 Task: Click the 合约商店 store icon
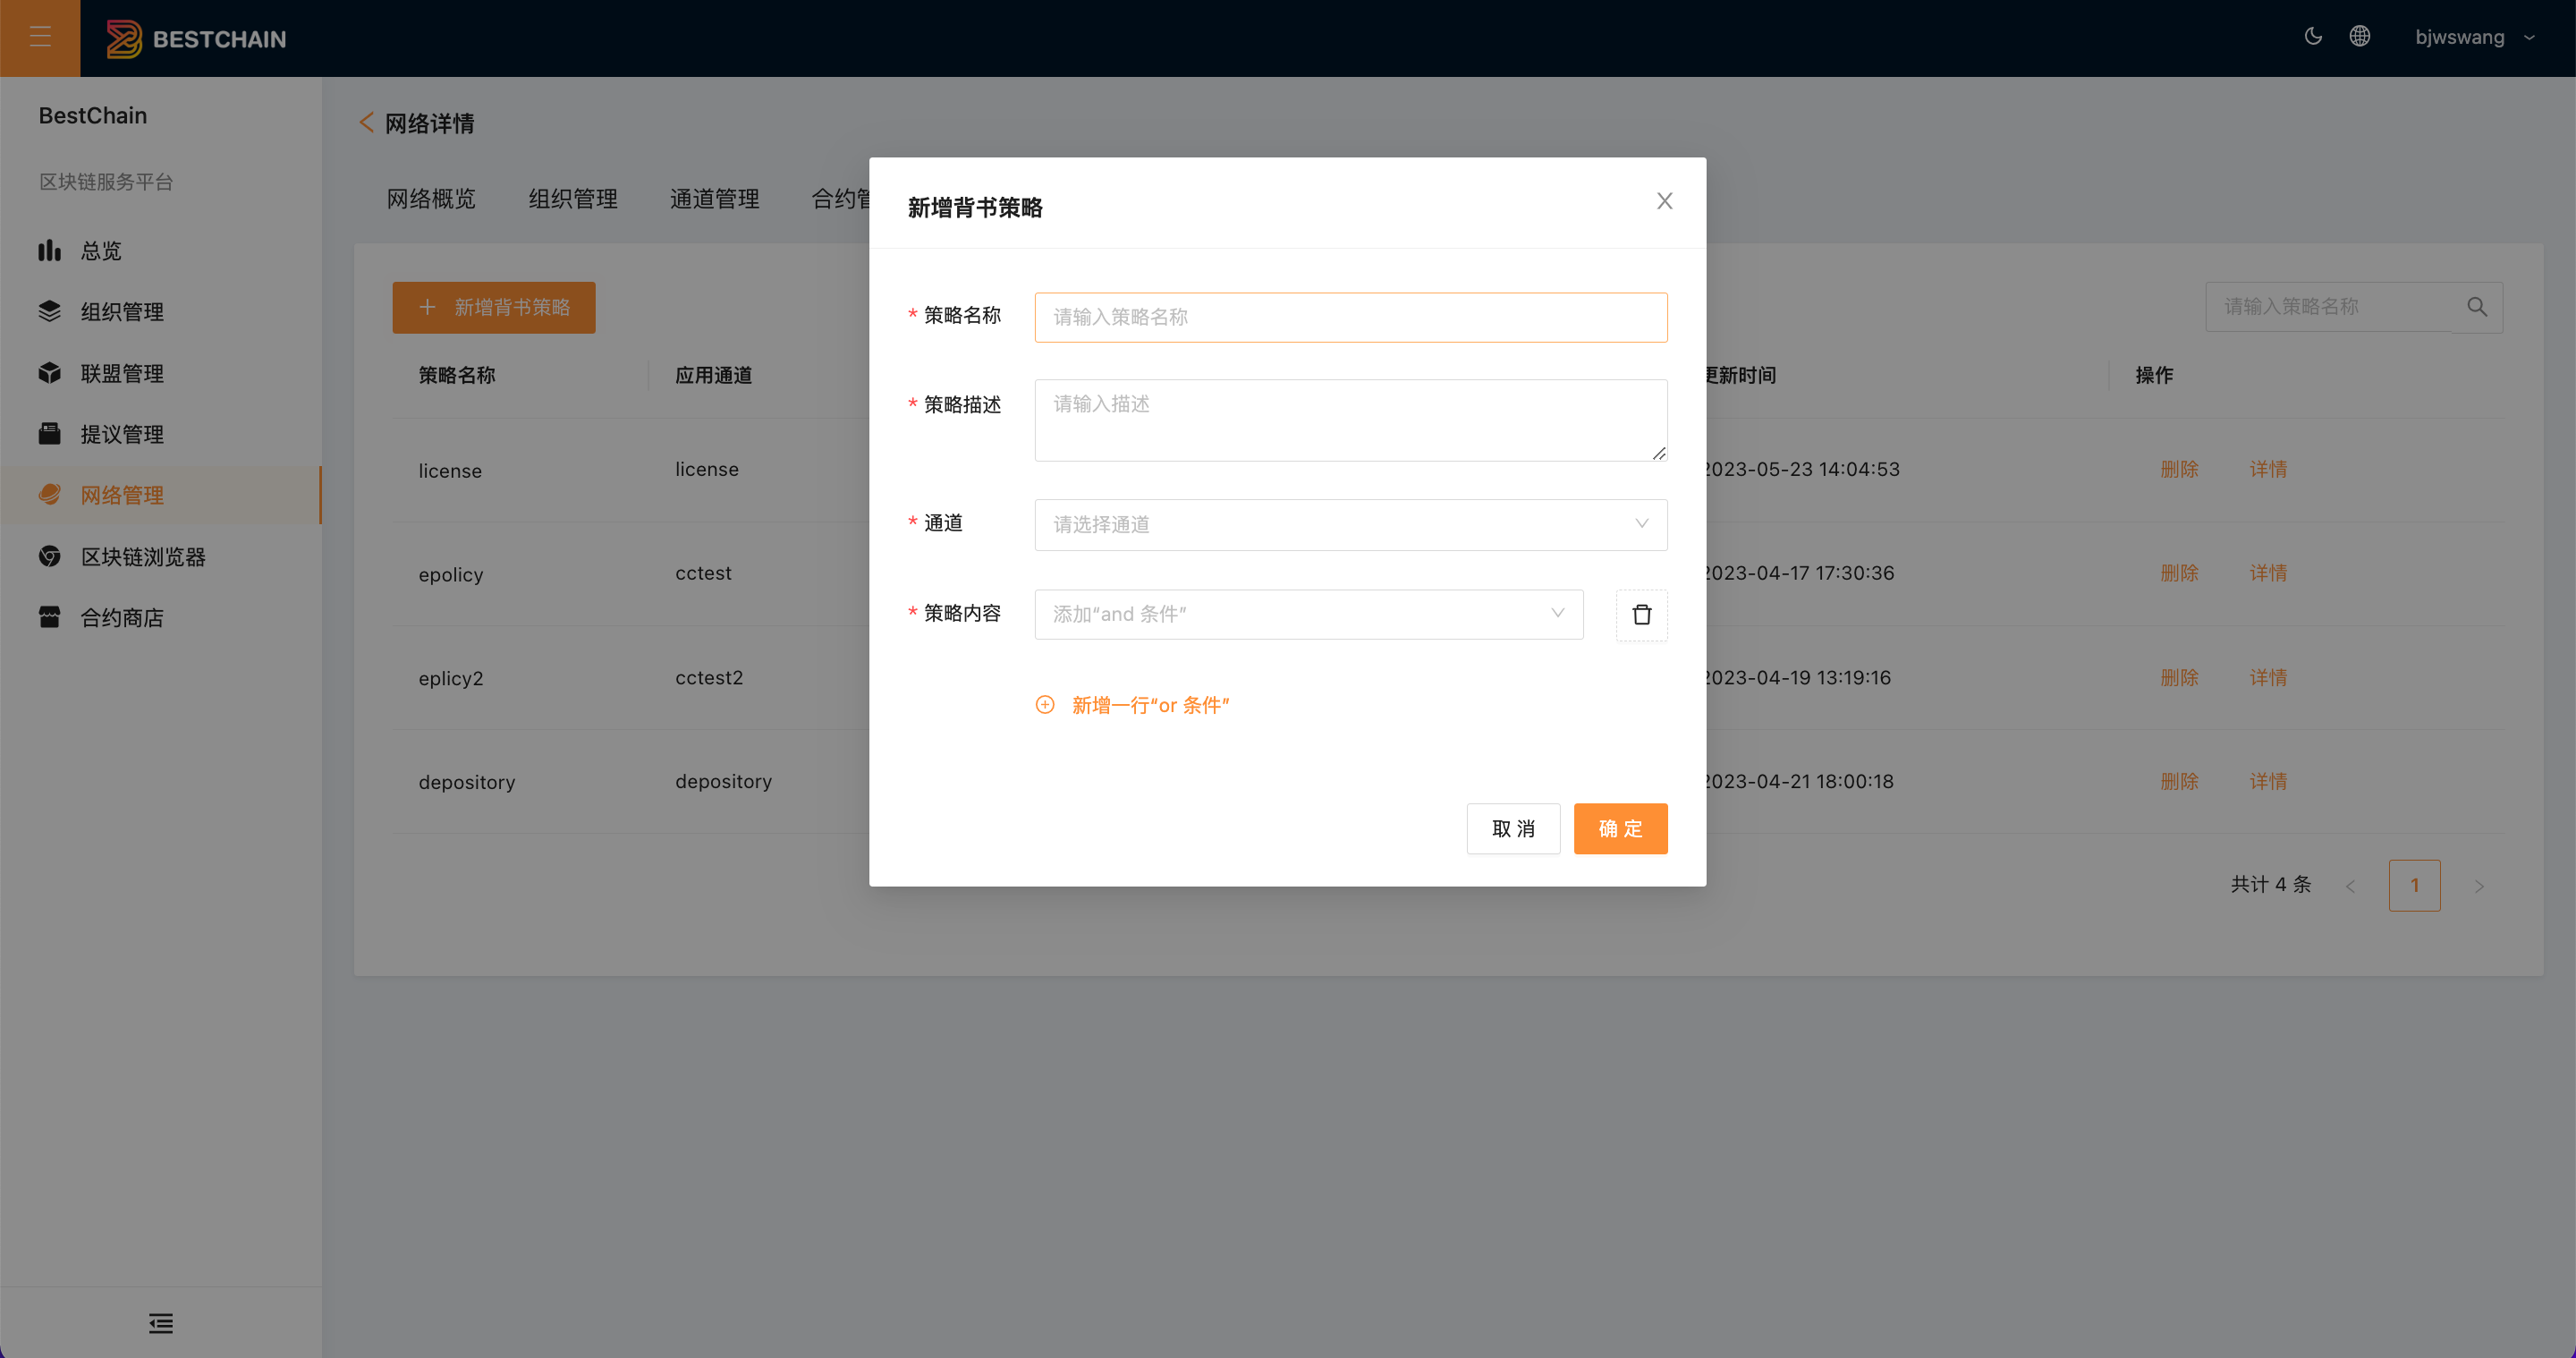[x=50, y=617]
